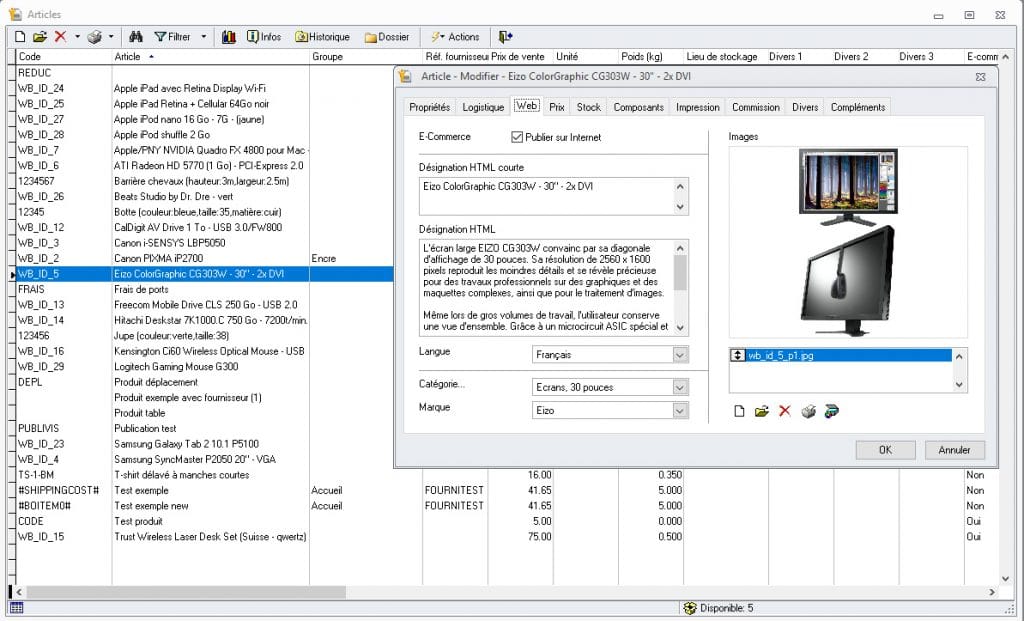Open the Langue dropdown

(680, 355)
